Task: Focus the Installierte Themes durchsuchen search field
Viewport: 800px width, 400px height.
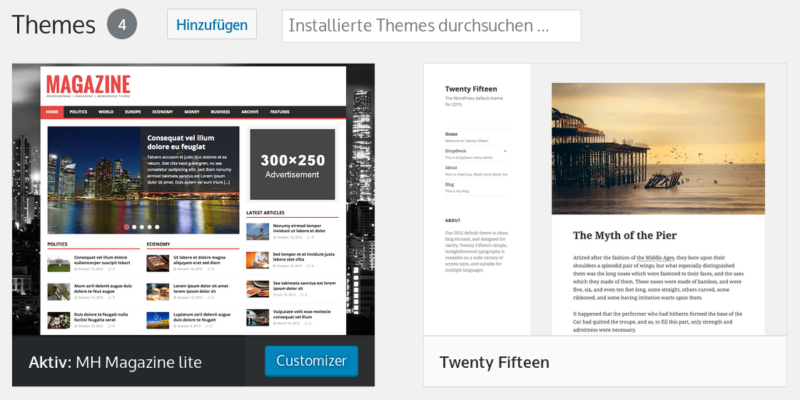Action: pos(432,26)
